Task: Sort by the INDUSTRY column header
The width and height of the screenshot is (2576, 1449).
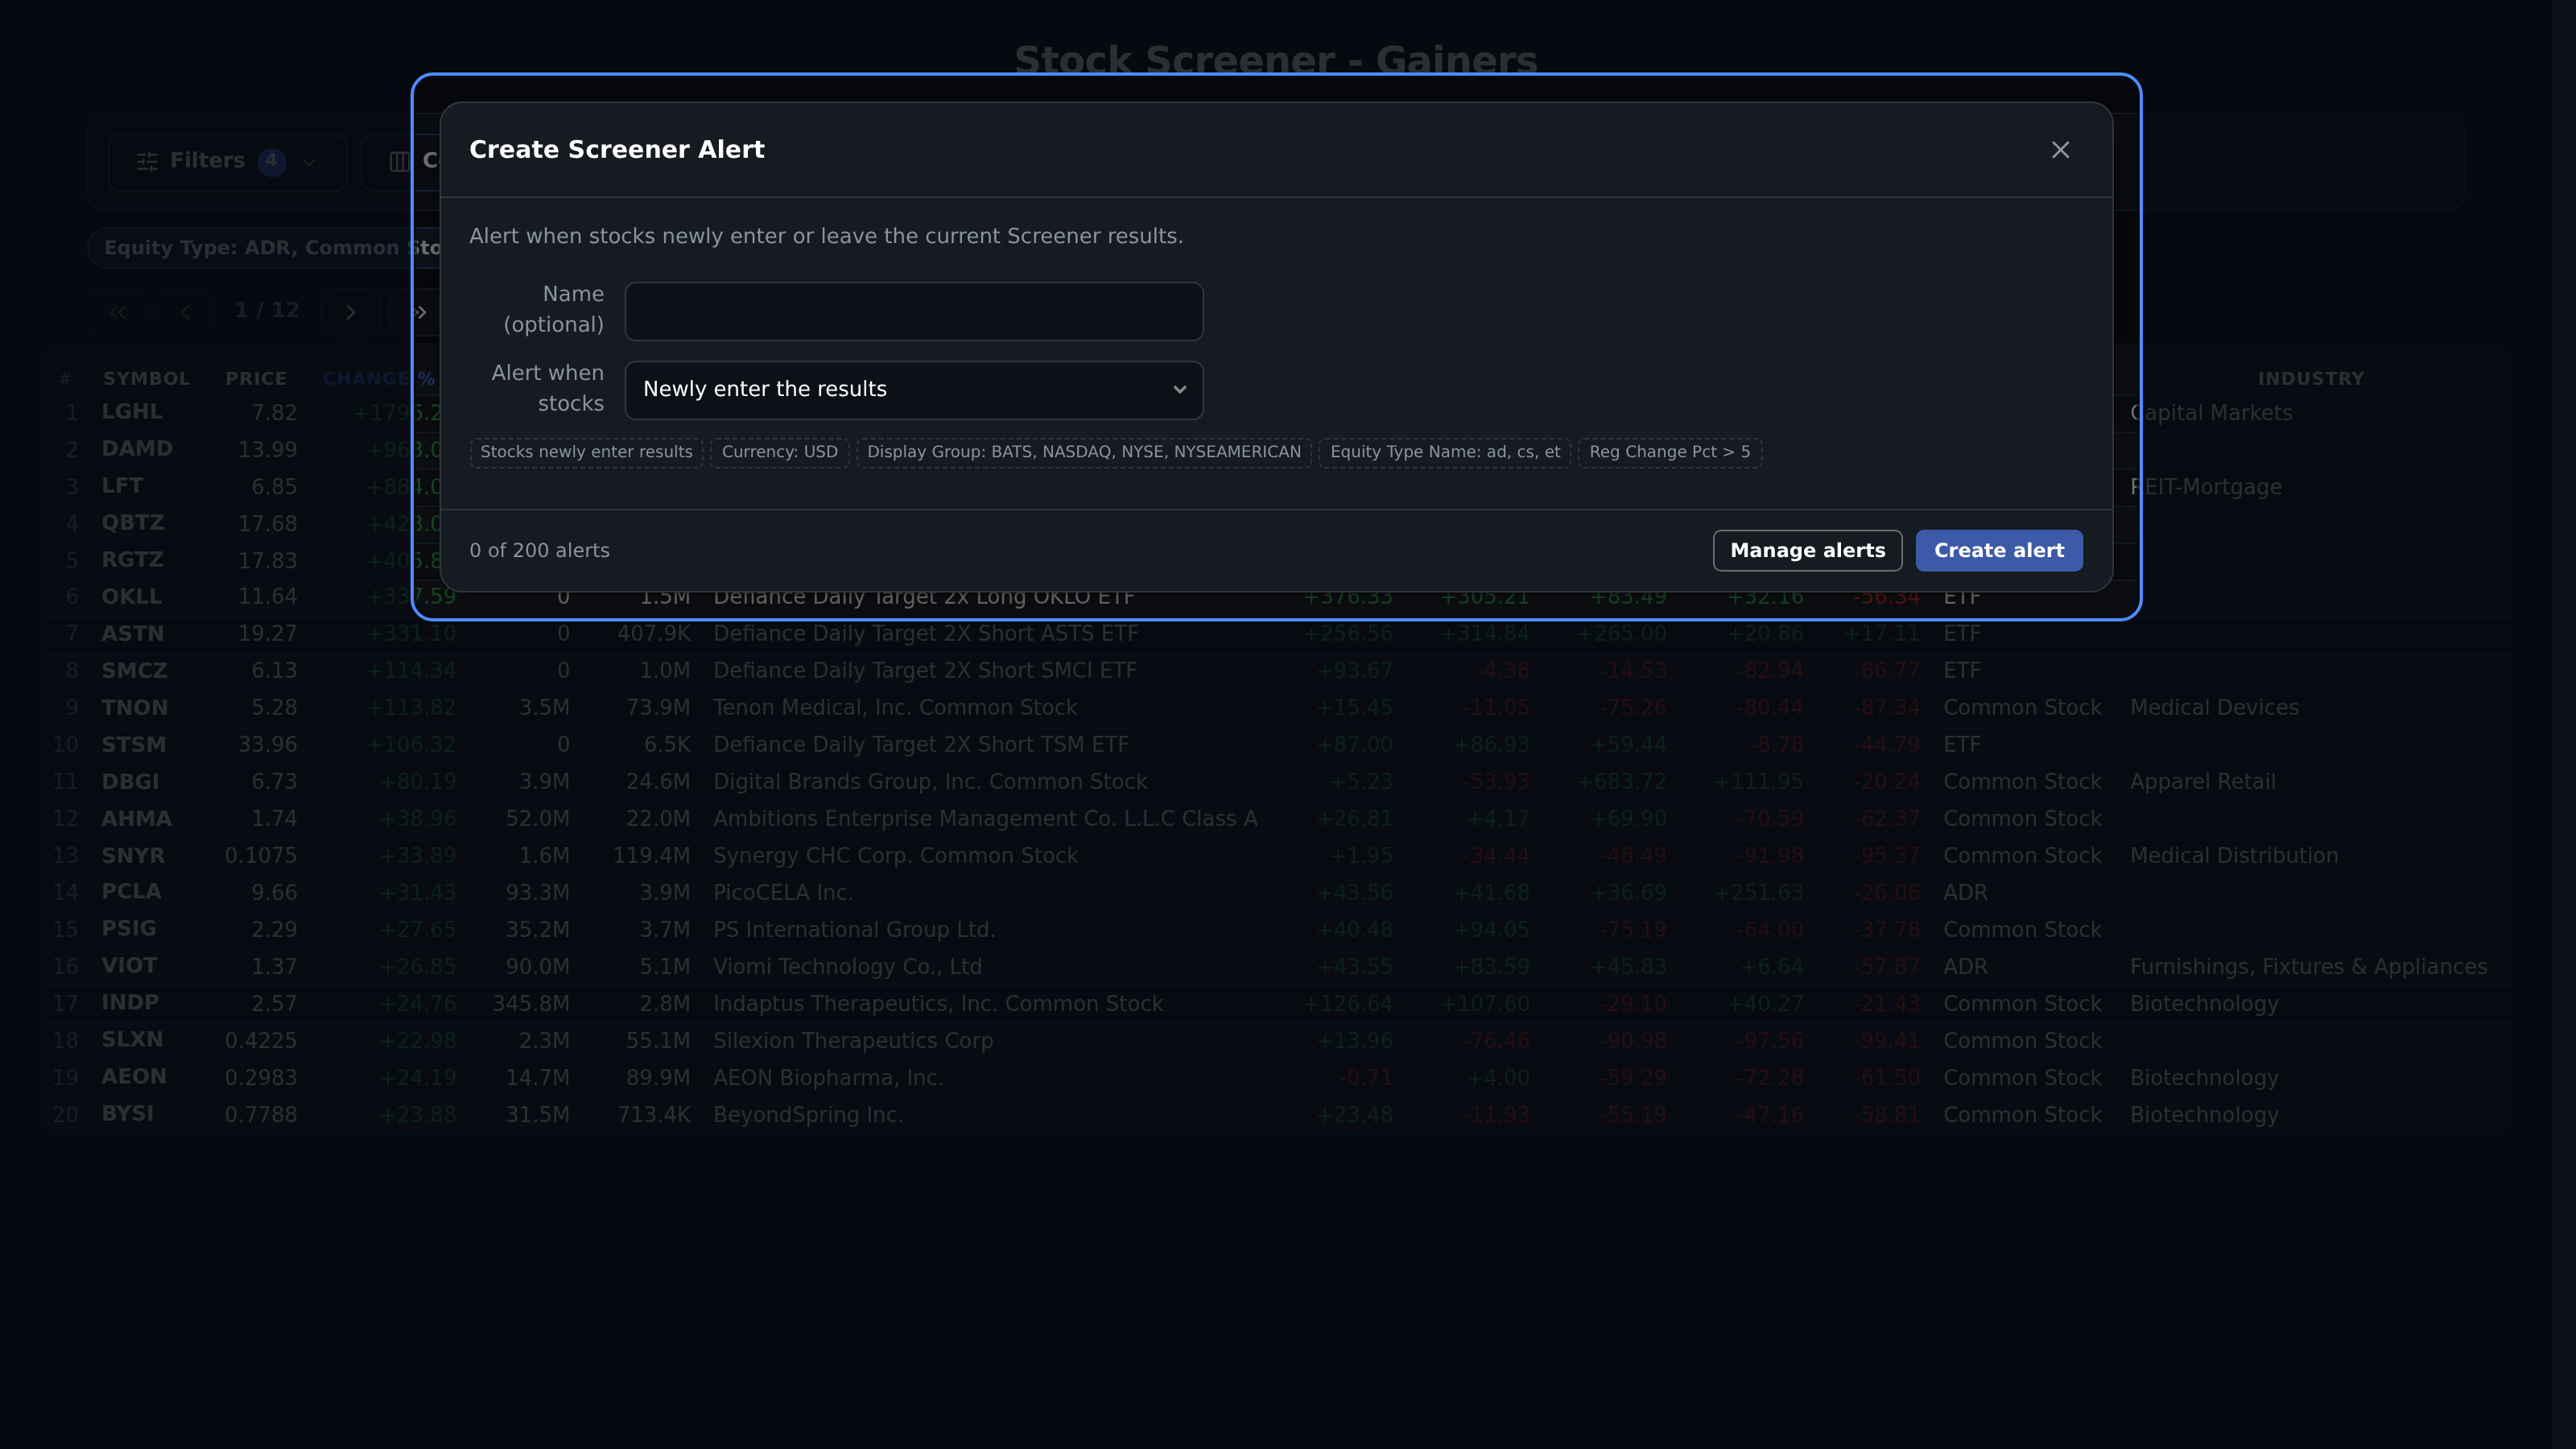Action: tap(2311, 379)
